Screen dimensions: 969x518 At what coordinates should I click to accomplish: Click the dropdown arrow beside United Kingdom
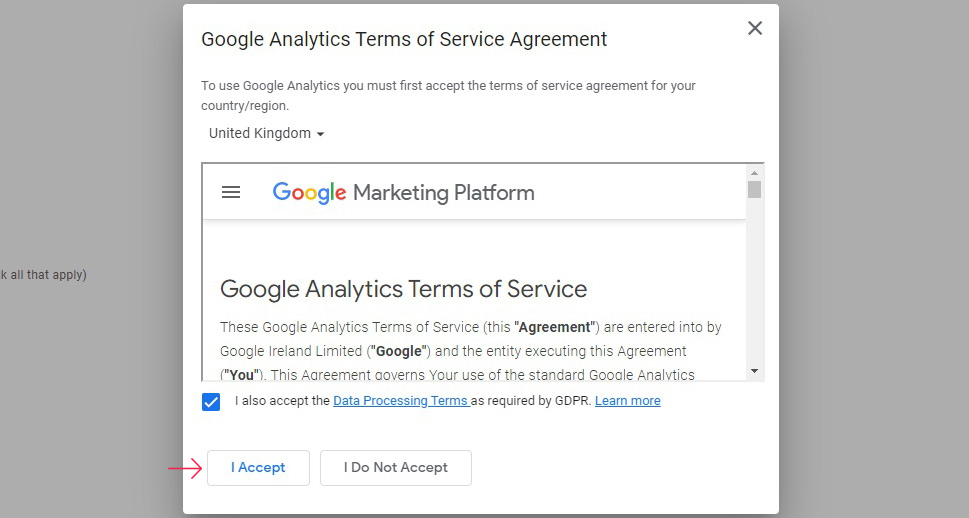(320, 134)
